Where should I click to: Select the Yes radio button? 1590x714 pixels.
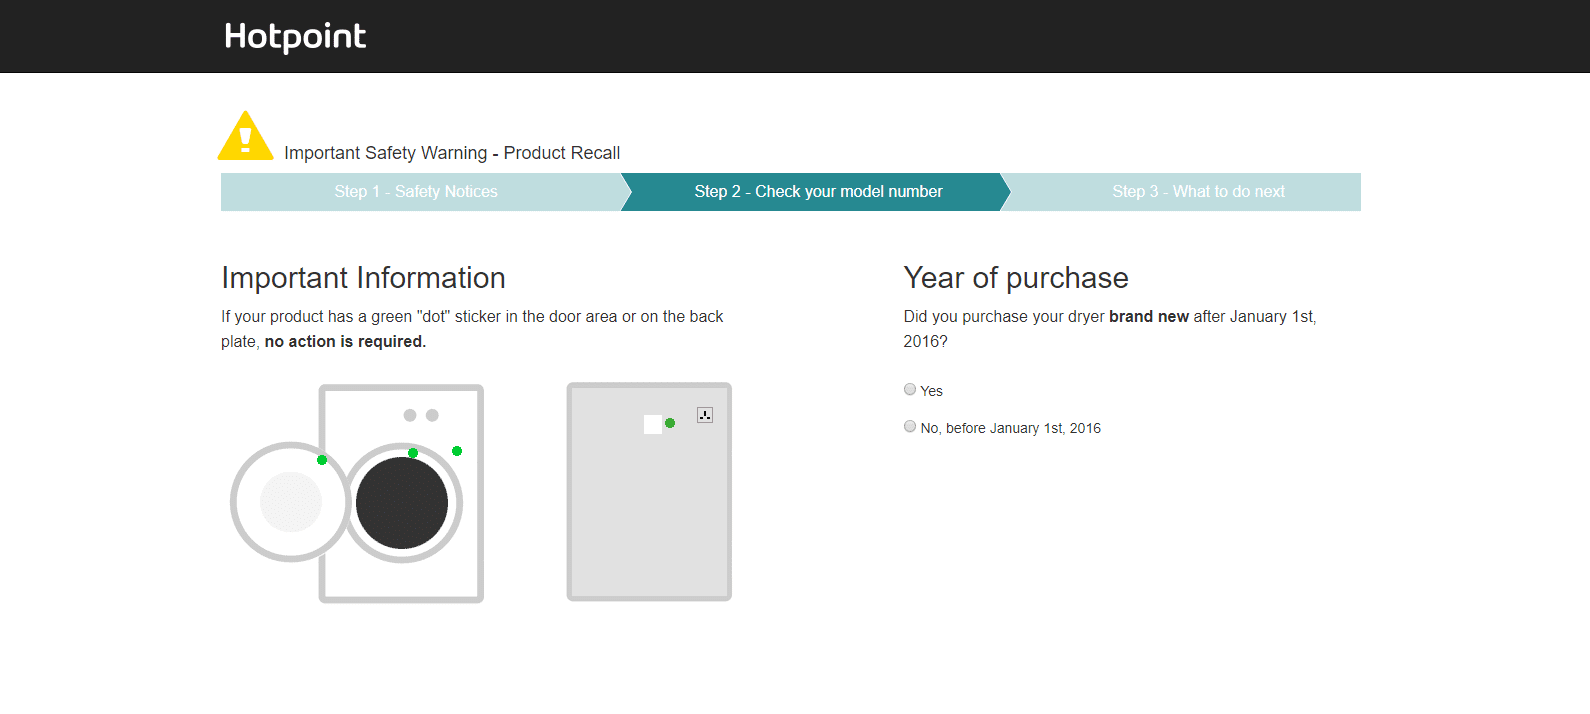click(x=910, y=390)
